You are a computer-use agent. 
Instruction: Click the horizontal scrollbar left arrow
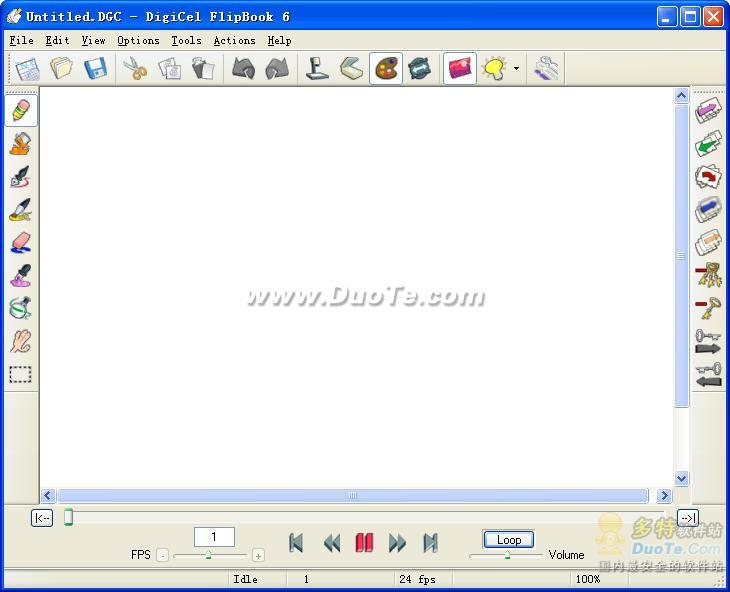point(48,496)
